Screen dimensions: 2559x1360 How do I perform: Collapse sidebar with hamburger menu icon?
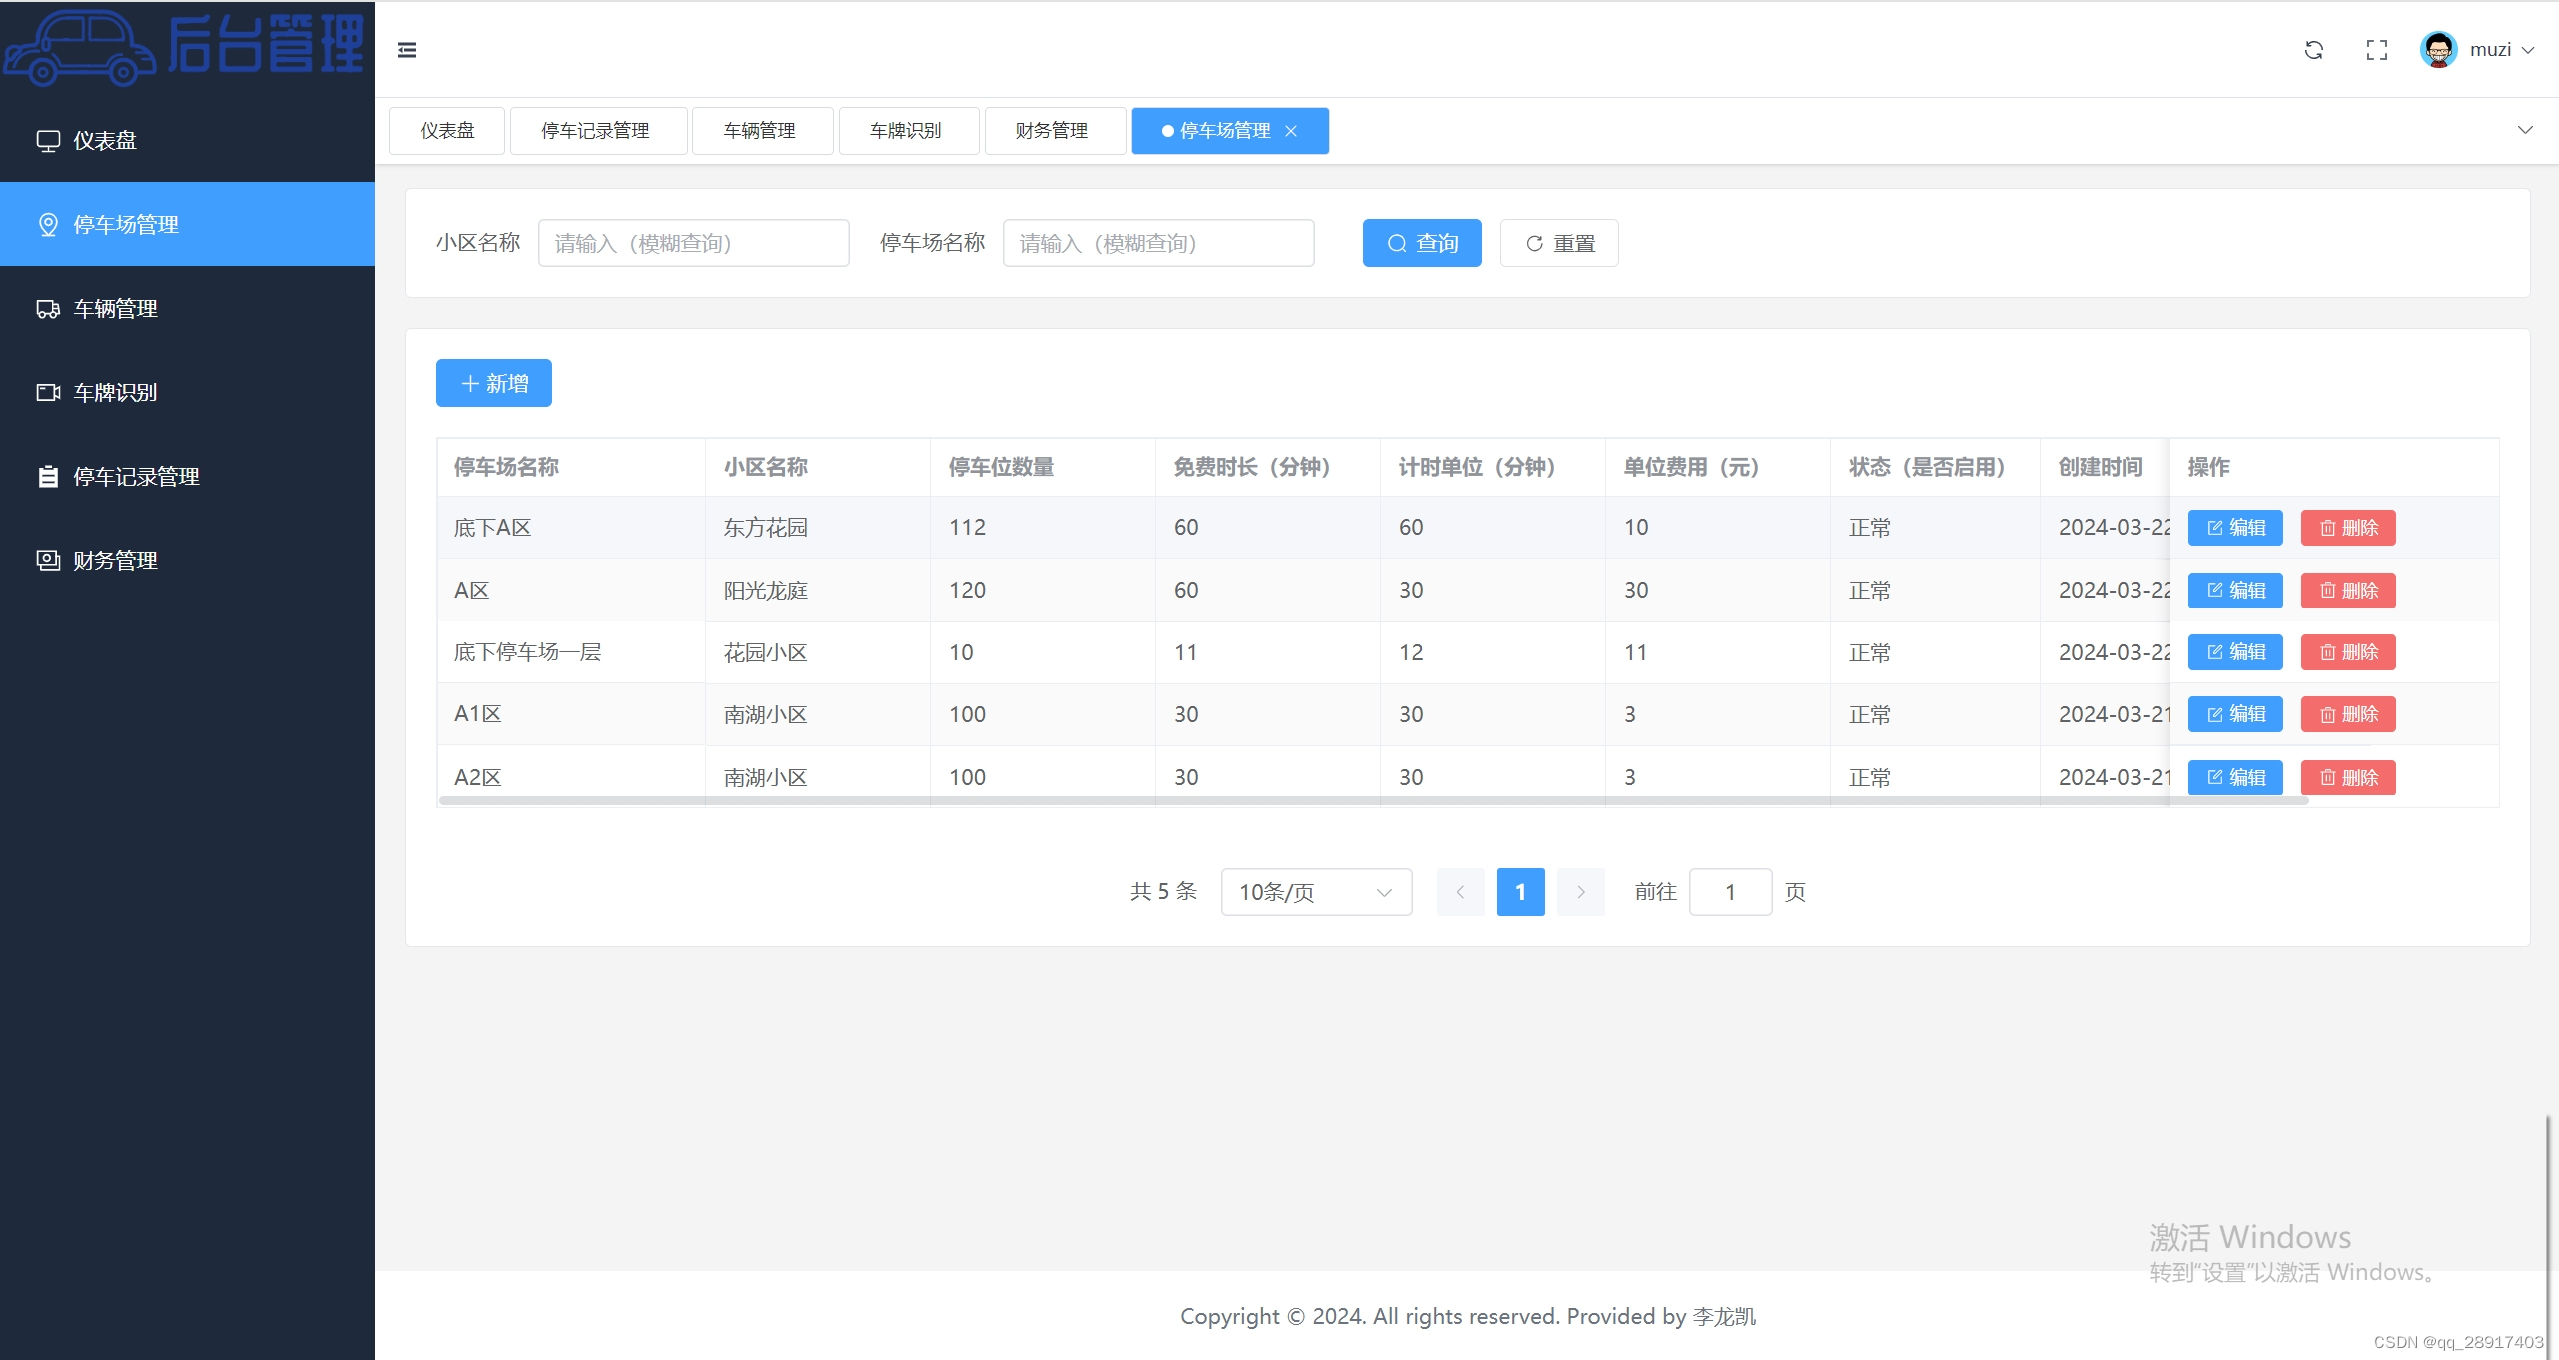pos(406,50)
